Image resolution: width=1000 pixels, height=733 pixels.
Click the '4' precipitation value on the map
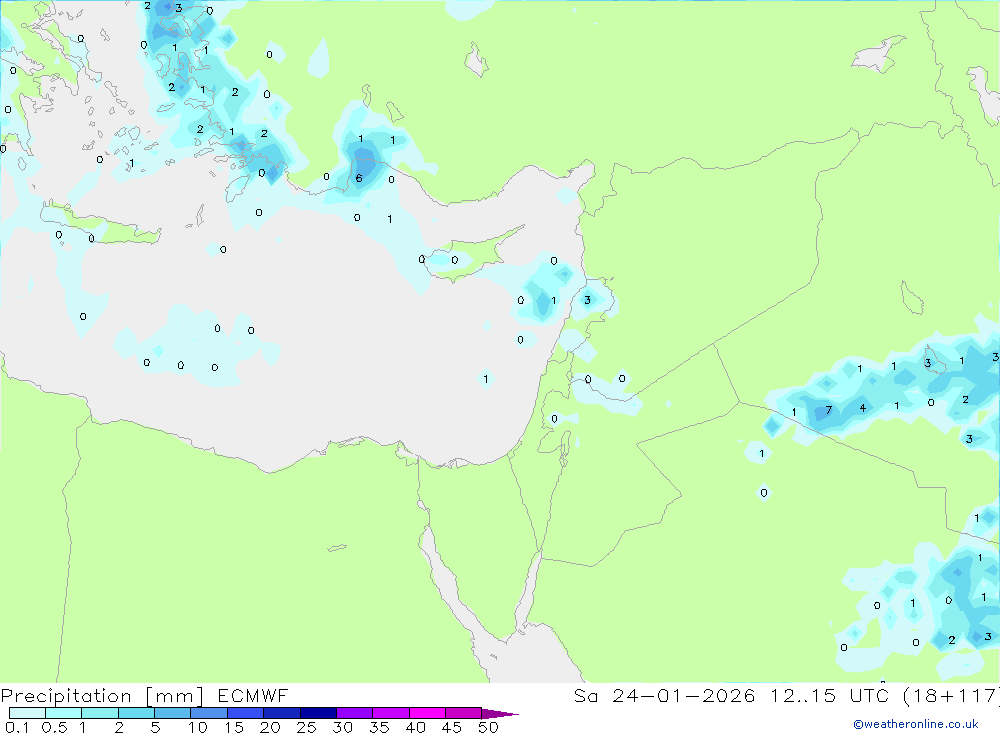click(x=862, y=408)
